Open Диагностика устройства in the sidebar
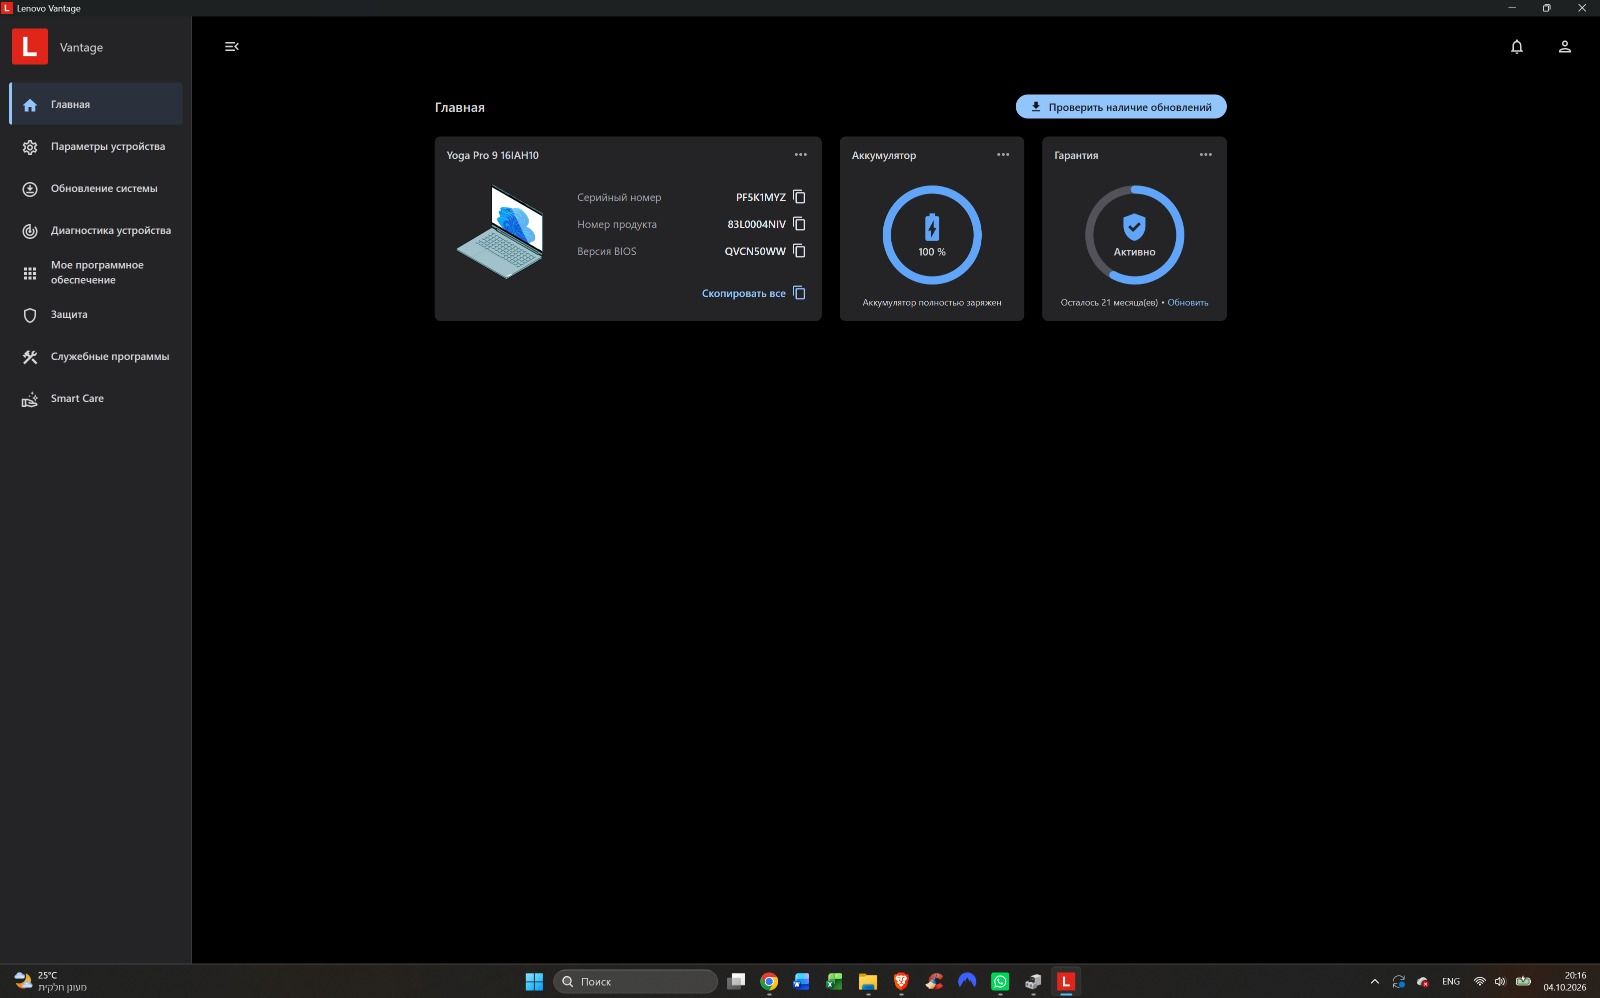This screenshot has width=1600, height=998. [96, 230]
